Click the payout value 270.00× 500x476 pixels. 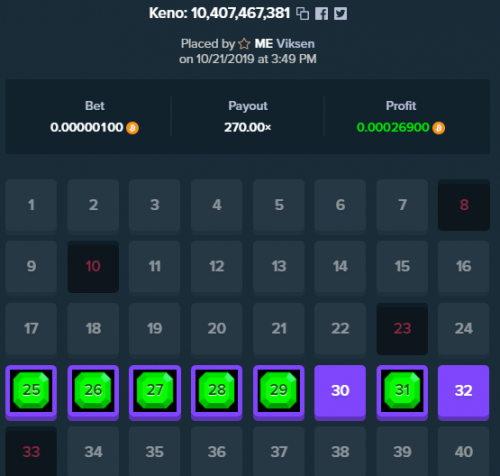pyautogui.click(x=248, y=128)
